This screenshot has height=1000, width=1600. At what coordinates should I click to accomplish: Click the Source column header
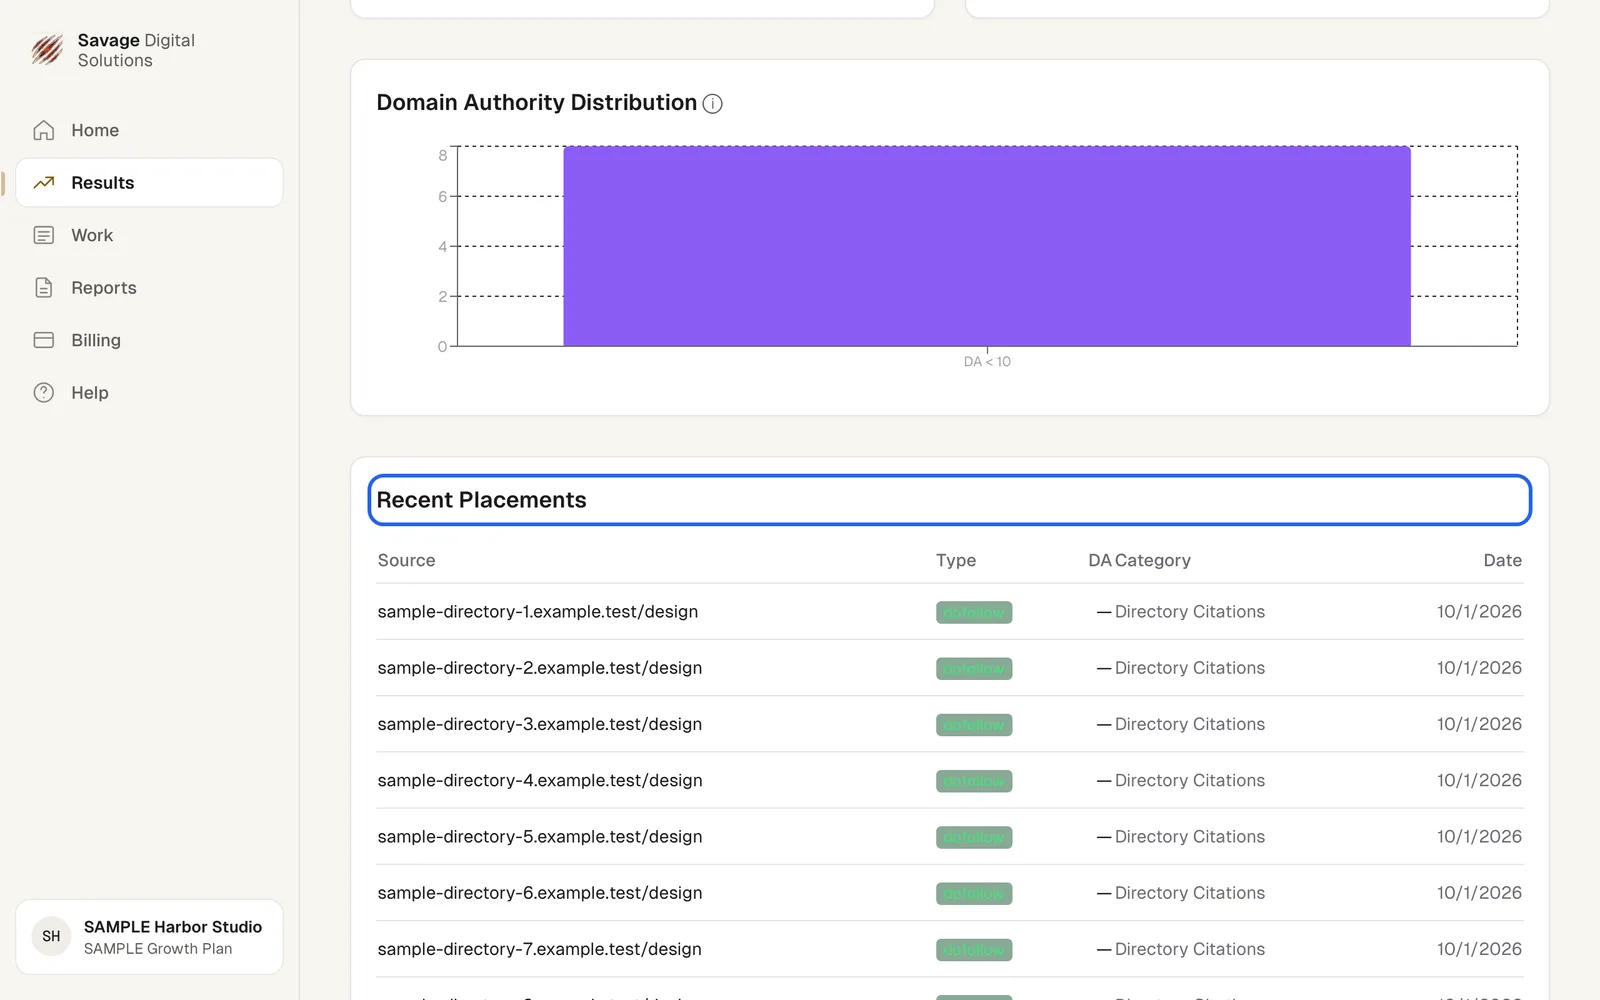point(406,560)
